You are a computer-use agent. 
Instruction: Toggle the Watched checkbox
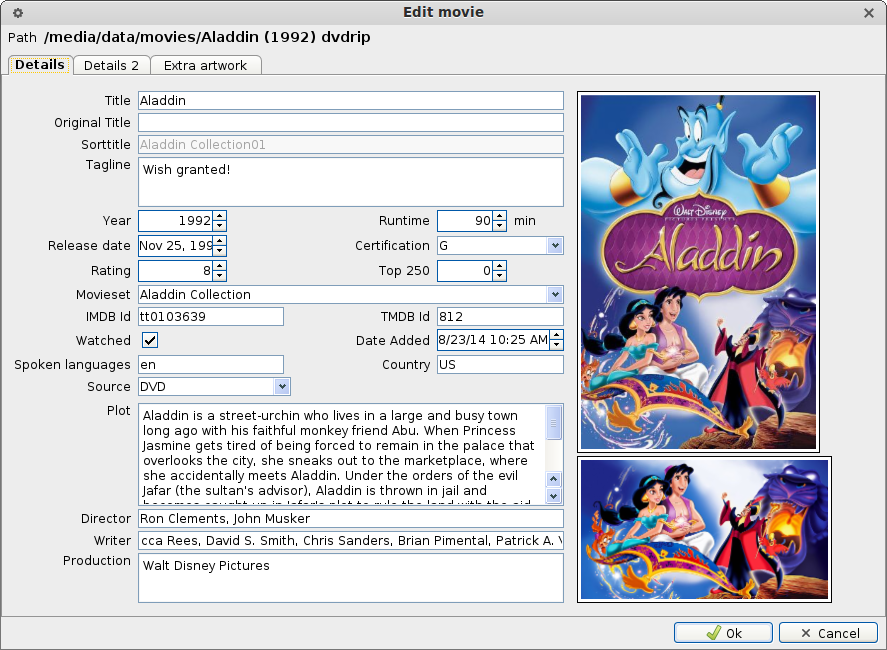point(150,341)
